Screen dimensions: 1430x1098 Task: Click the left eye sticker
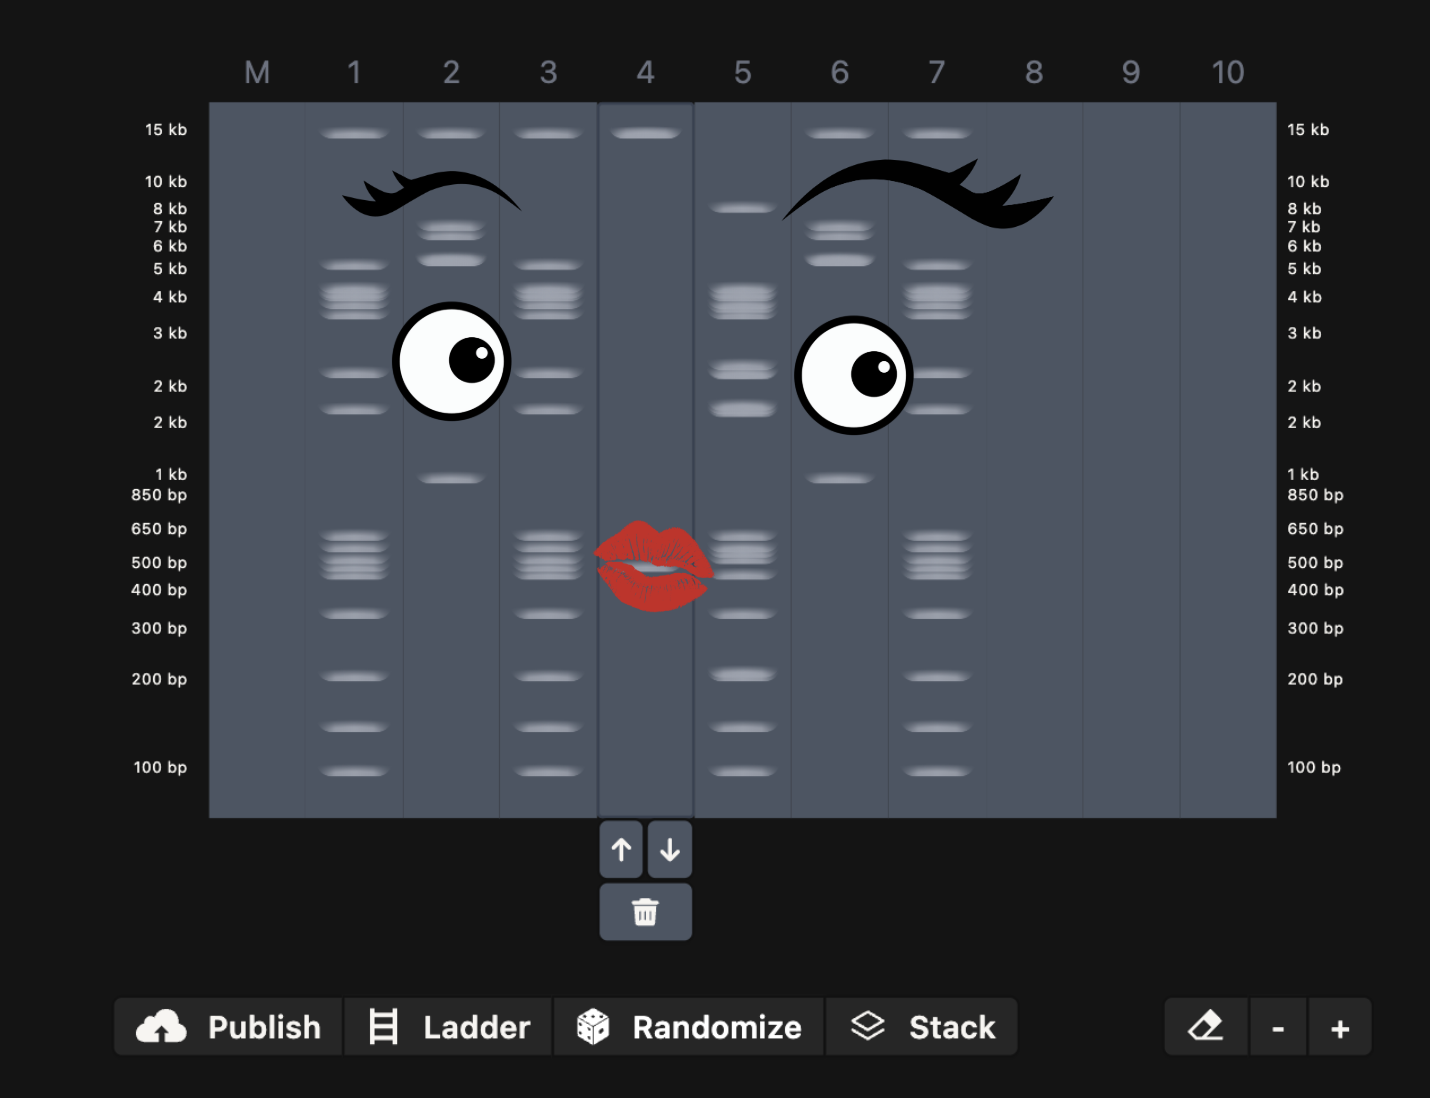(x=452, y=361)
